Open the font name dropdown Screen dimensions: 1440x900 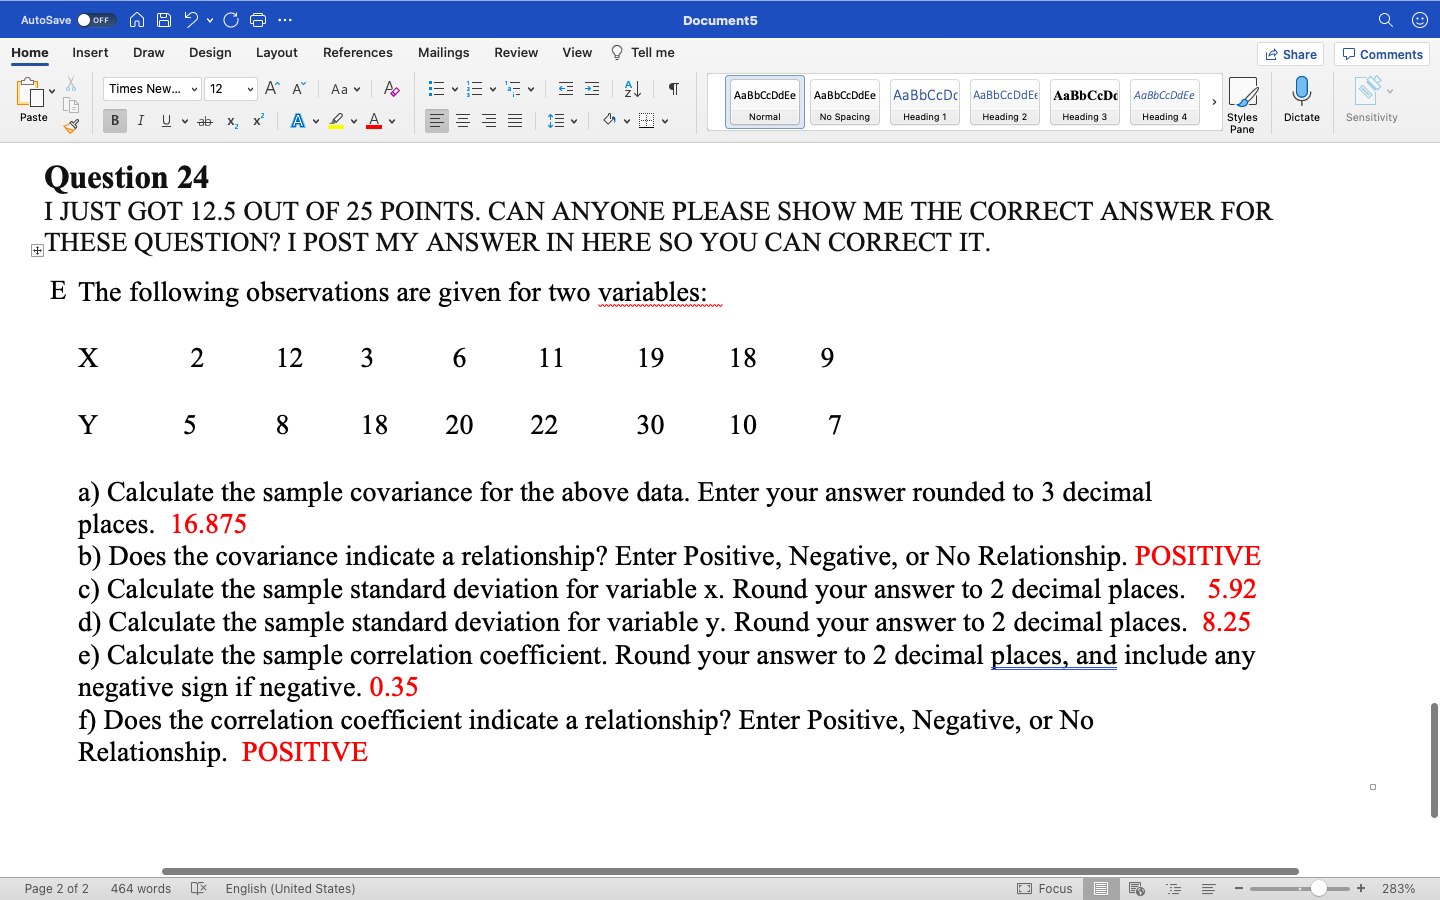pyautogui.click(x=194, y=89)
